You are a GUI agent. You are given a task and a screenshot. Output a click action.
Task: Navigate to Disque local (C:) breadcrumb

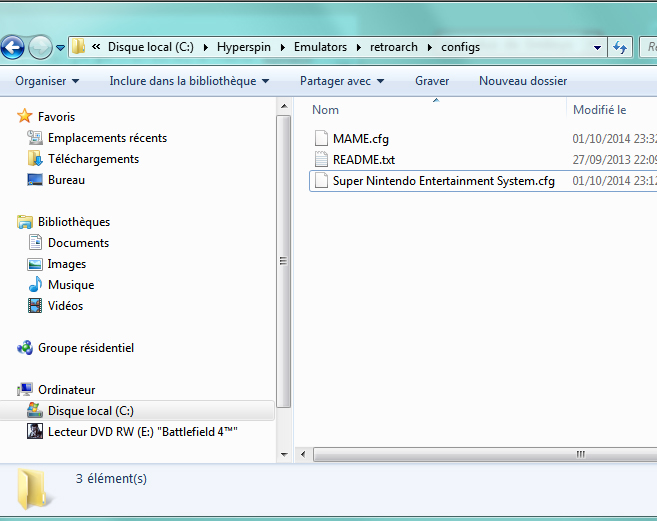[x=151, y=47]
